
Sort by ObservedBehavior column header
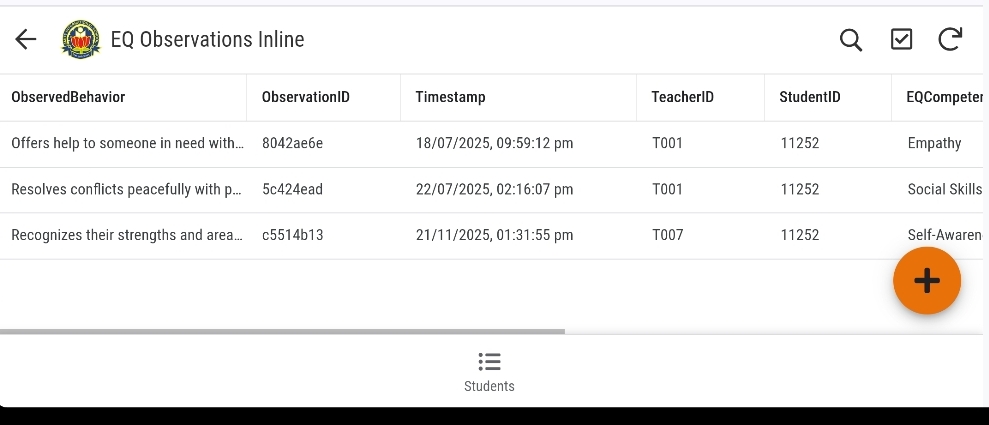pos(68,97)
